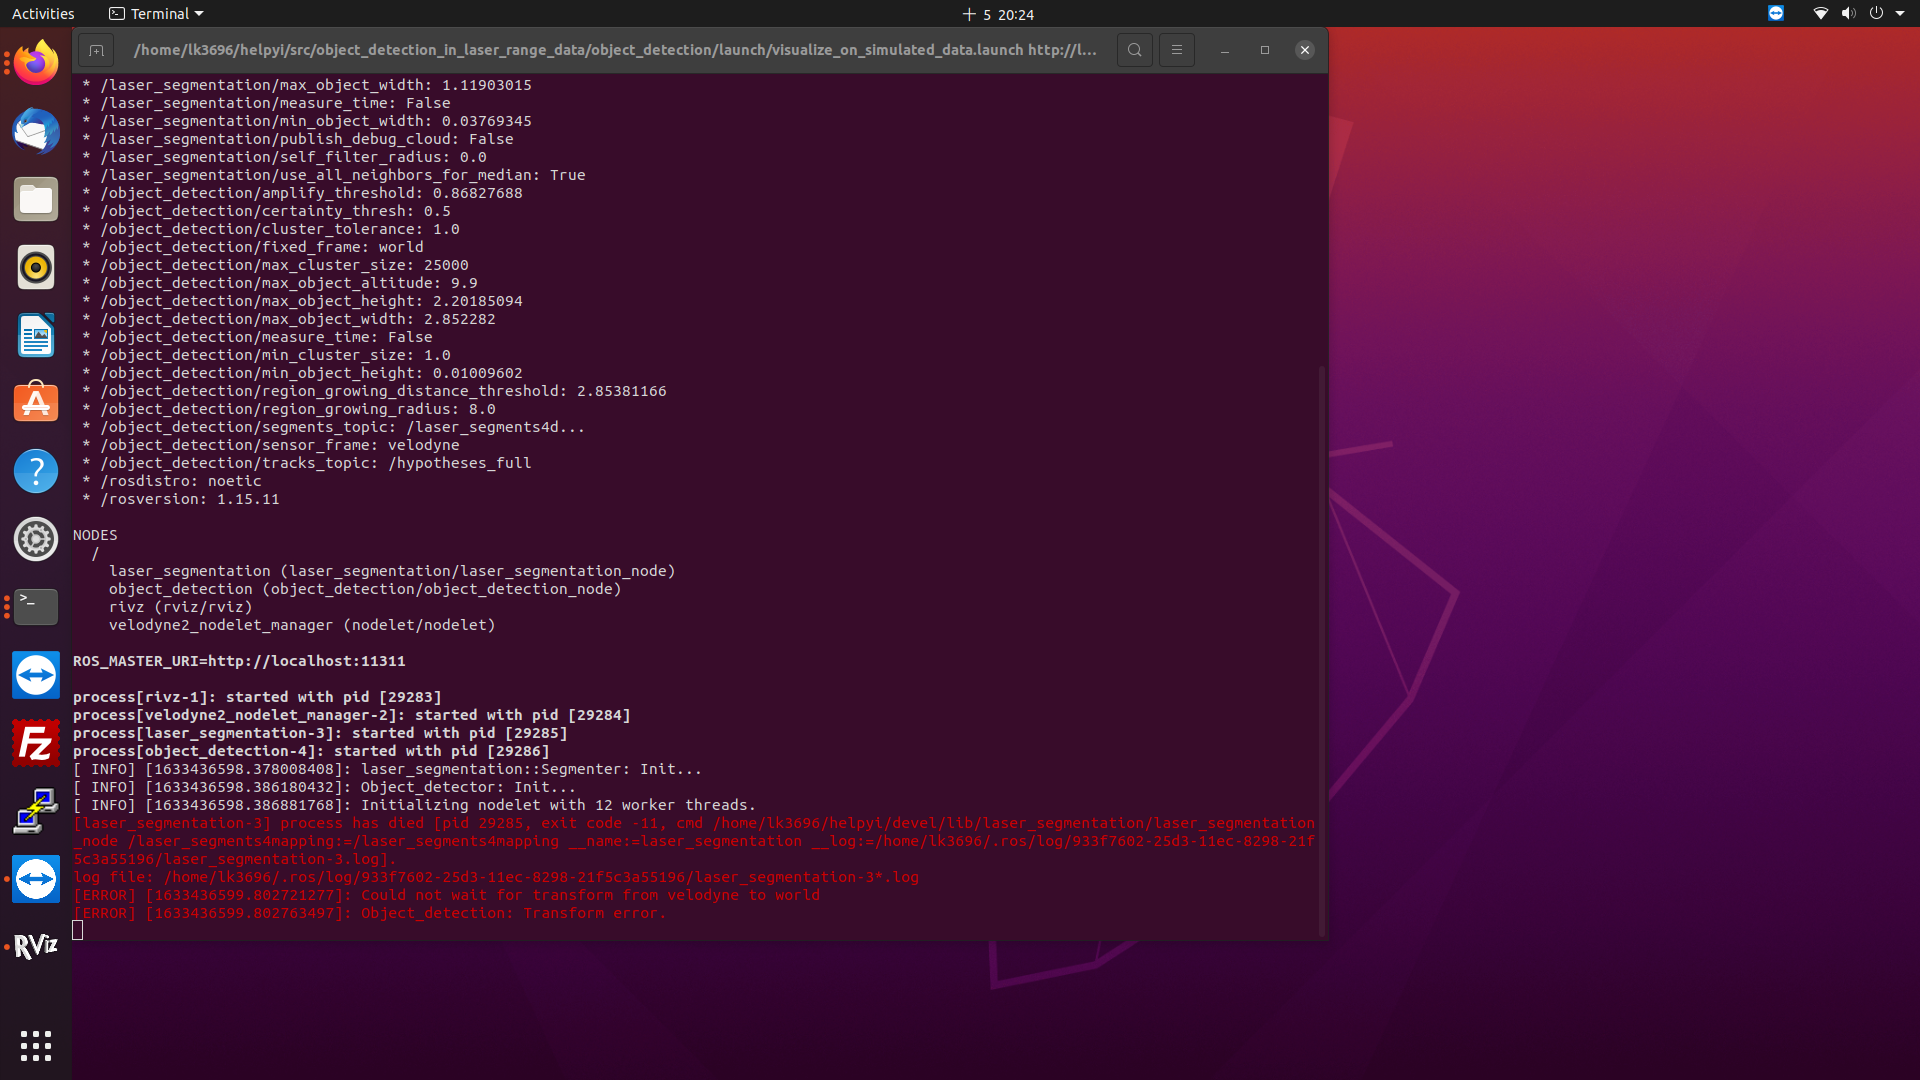Viewport: 1920px width, 1080px height.
Task: Click '/laser_segmentation/publish_debug_cloud: False' line
Action: point(298,139)
